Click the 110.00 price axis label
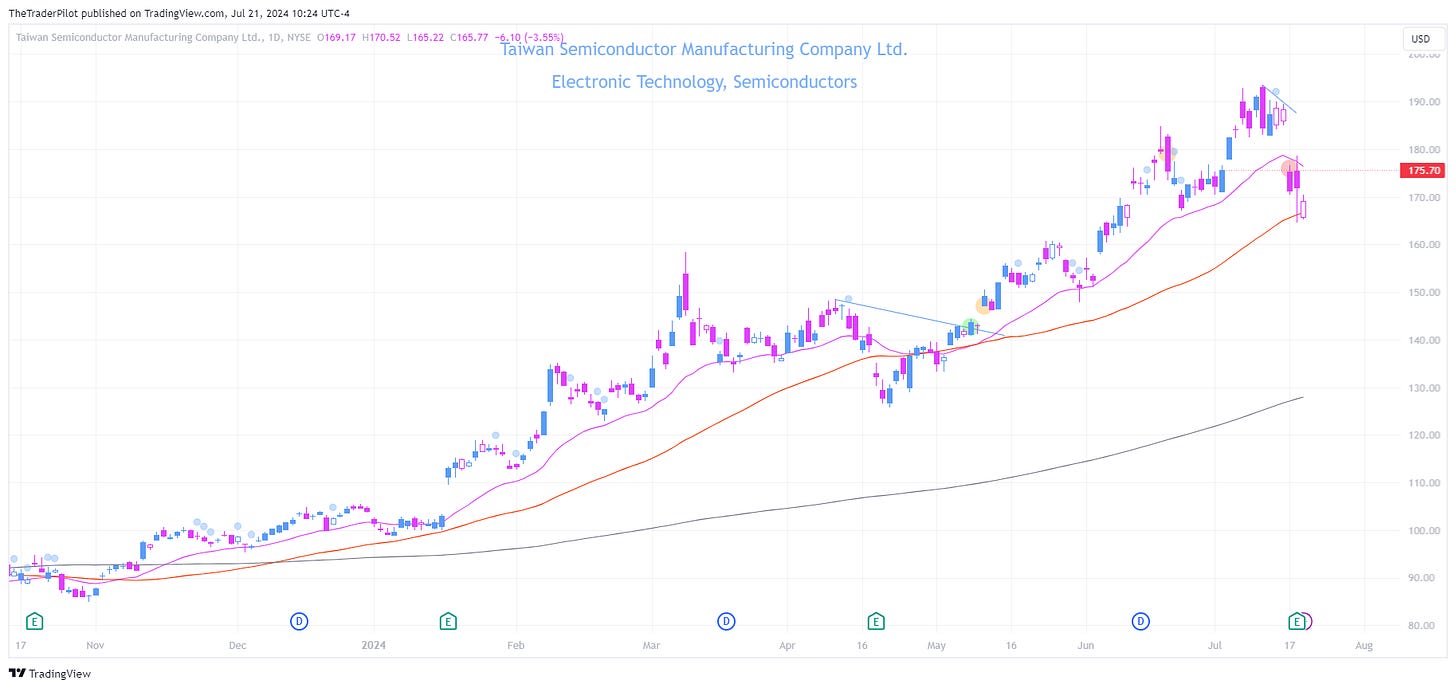This screenshot has height=689, width=1456. (x=1424, y=483)
